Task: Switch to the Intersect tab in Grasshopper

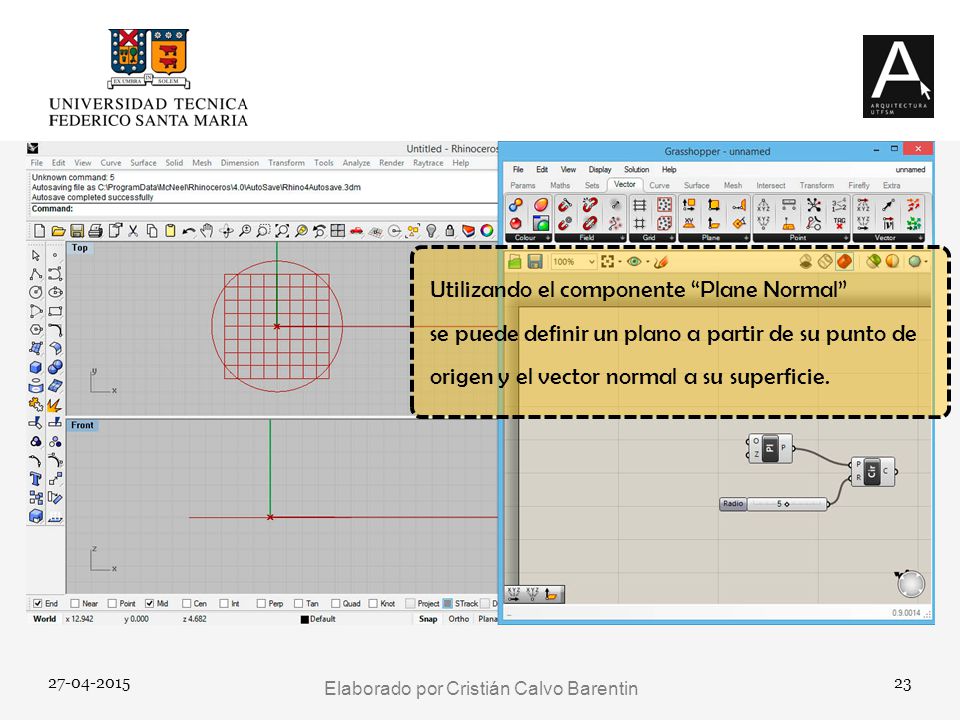Action: coord(771,186)
